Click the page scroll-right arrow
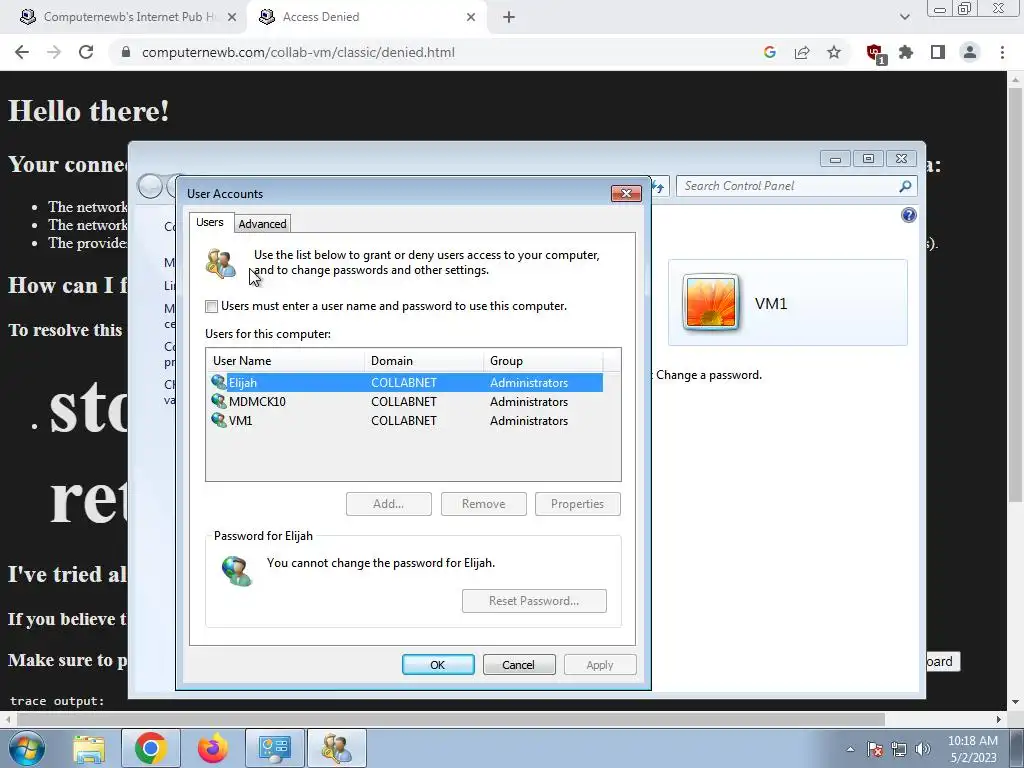This screenshot has width=1024, height=768. coord(999,719)
